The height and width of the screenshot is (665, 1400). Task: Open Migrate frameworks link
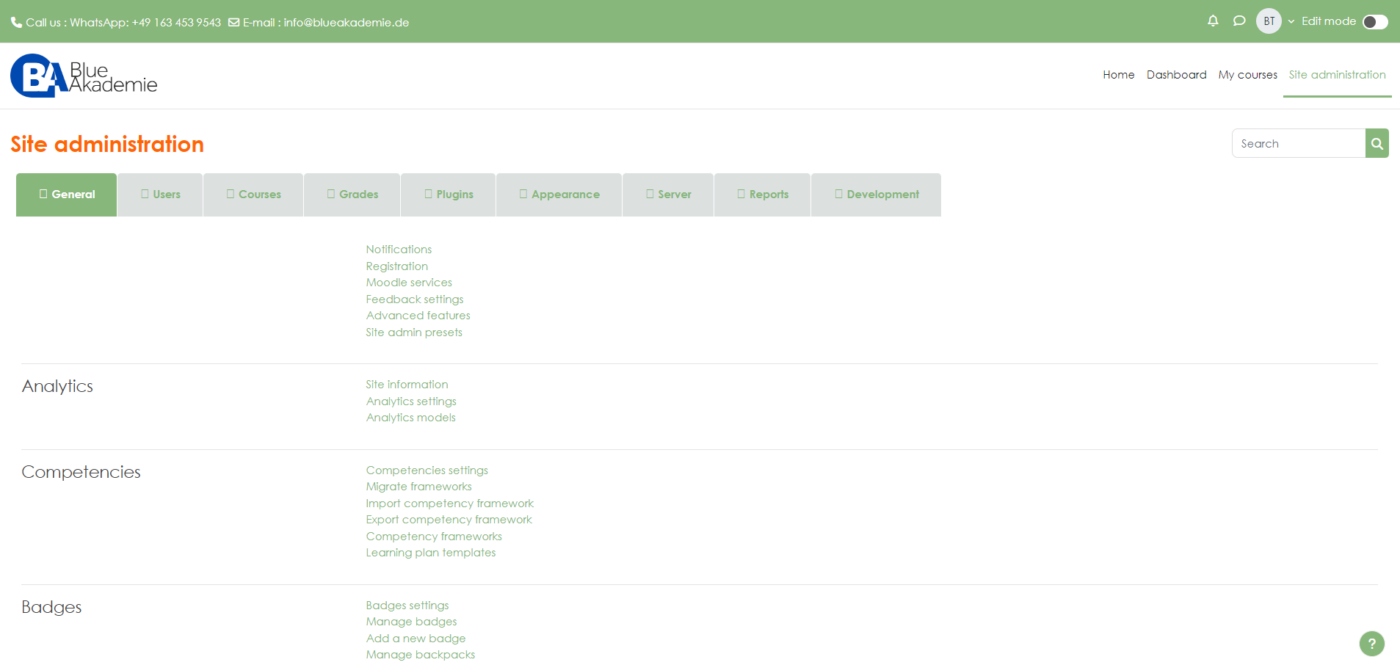point(419,486)
